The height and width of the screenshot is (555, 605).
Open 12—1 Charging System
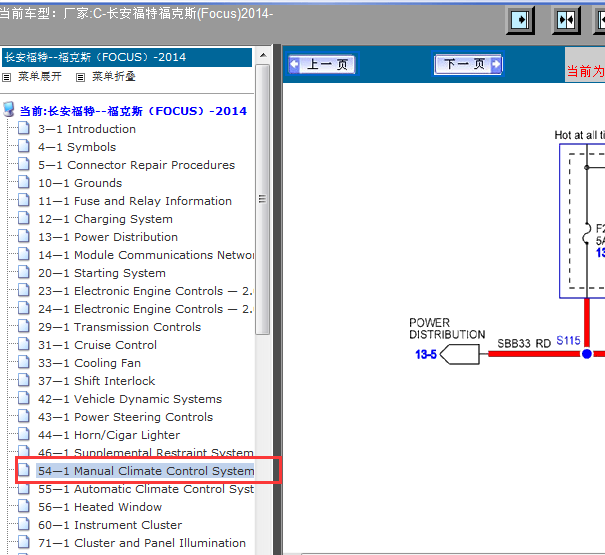pyautogui.click(x=105, y=219)
